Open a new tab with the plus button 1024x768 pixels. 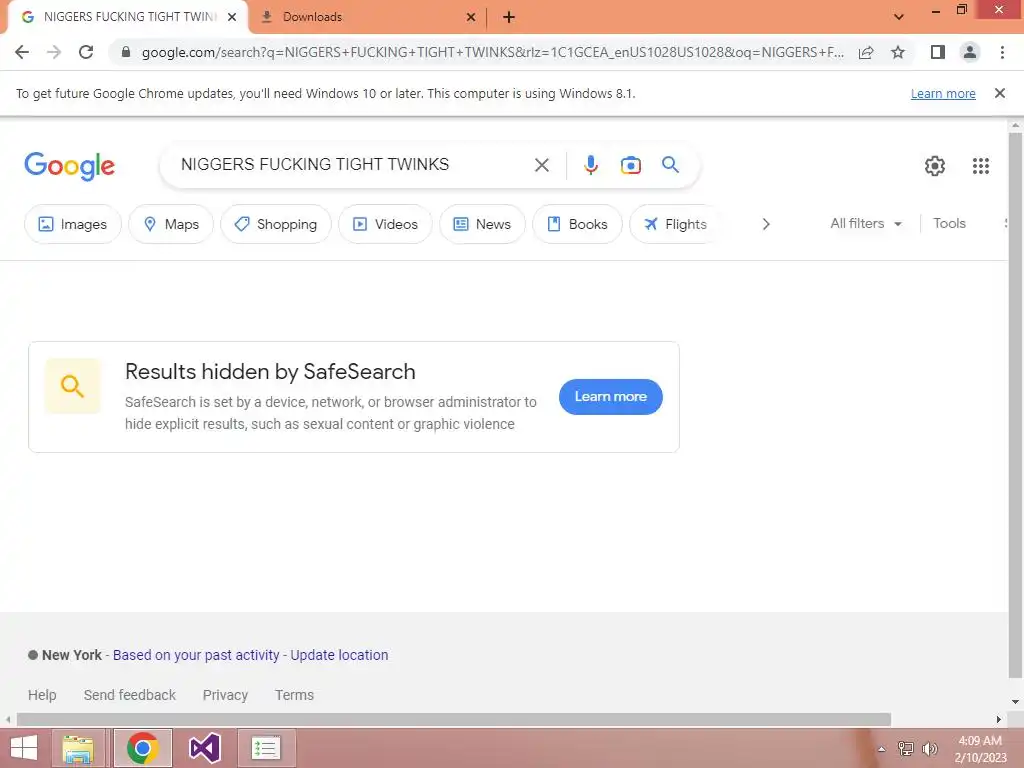(x=509, y=17)
